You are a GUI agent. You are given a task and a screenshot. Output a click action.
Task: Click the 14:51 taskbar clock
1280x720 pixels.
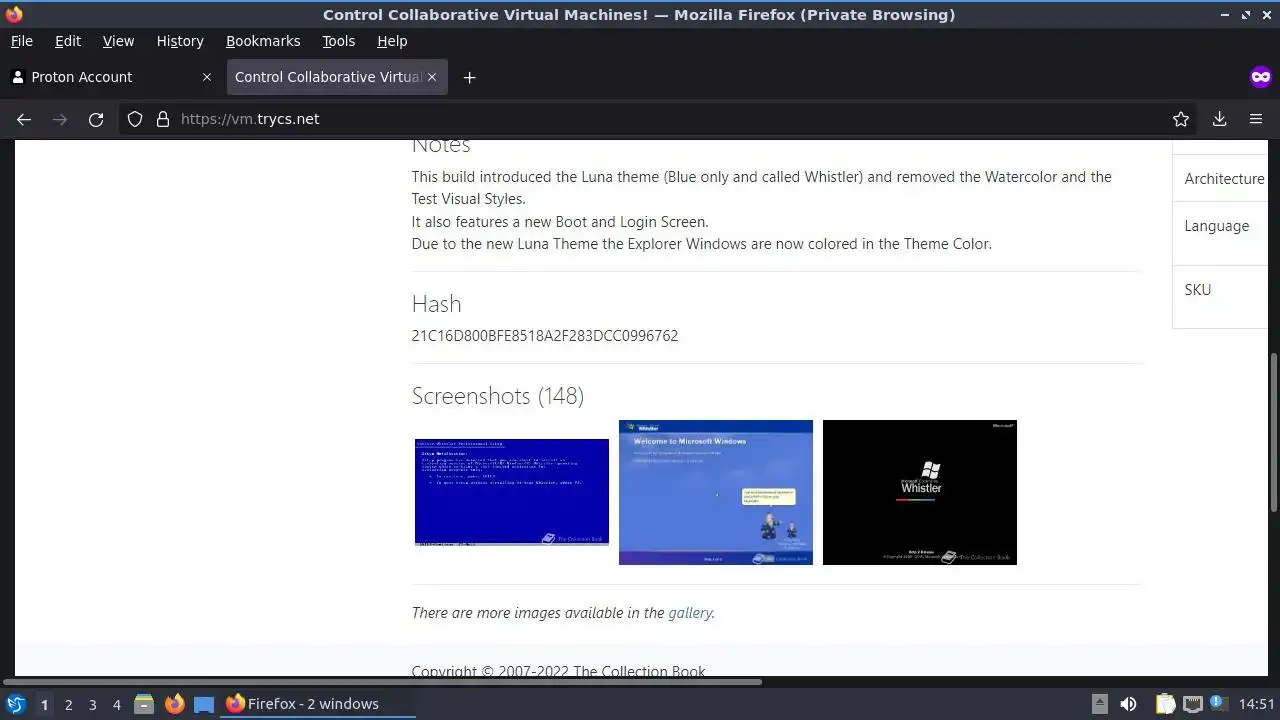(x=1257, y=704)
